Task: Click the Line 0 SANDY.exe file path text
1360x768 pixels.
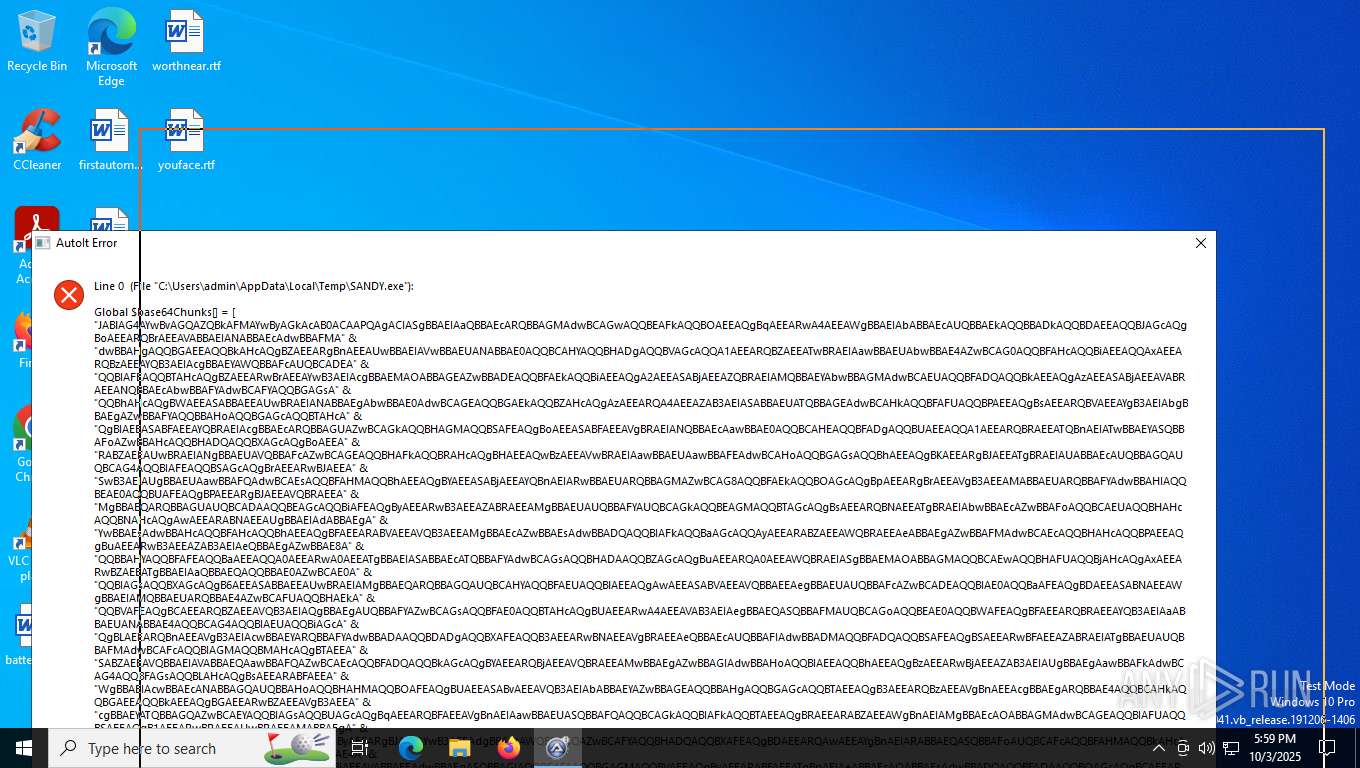Action: pyautogui.click(x=254, y=286)
